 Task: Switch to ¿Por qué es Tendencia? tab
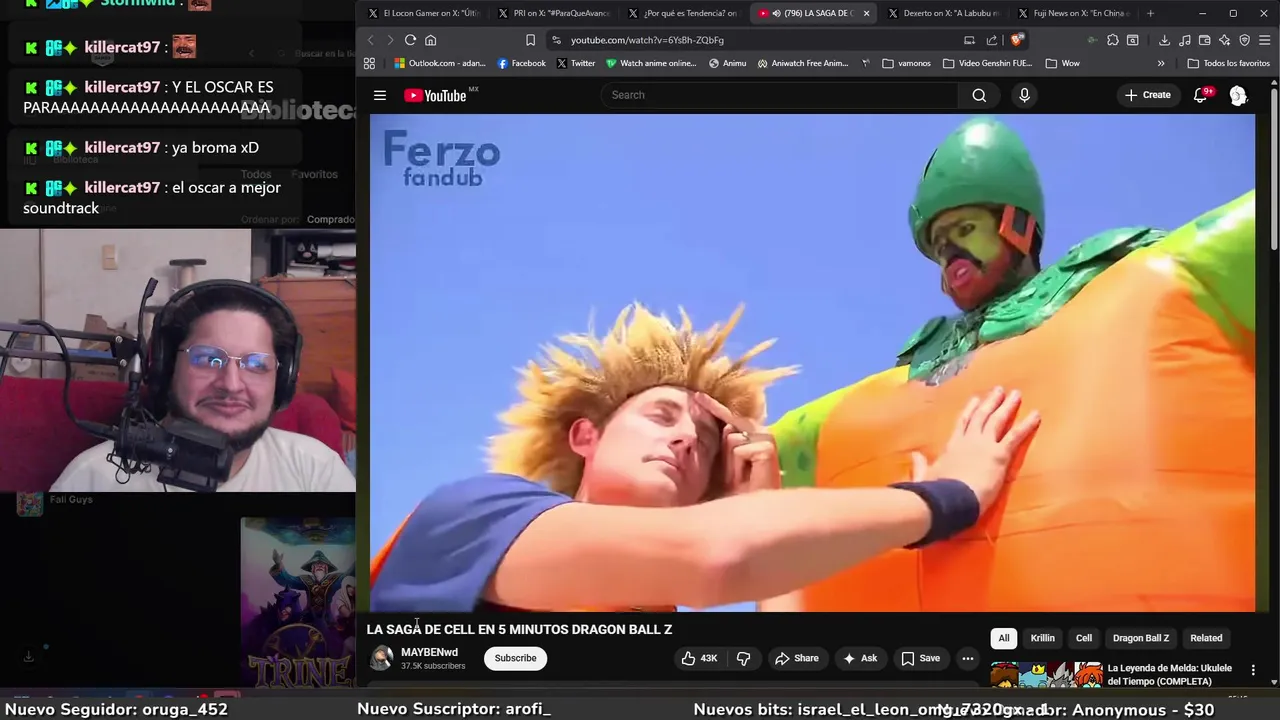click(683, 13)
